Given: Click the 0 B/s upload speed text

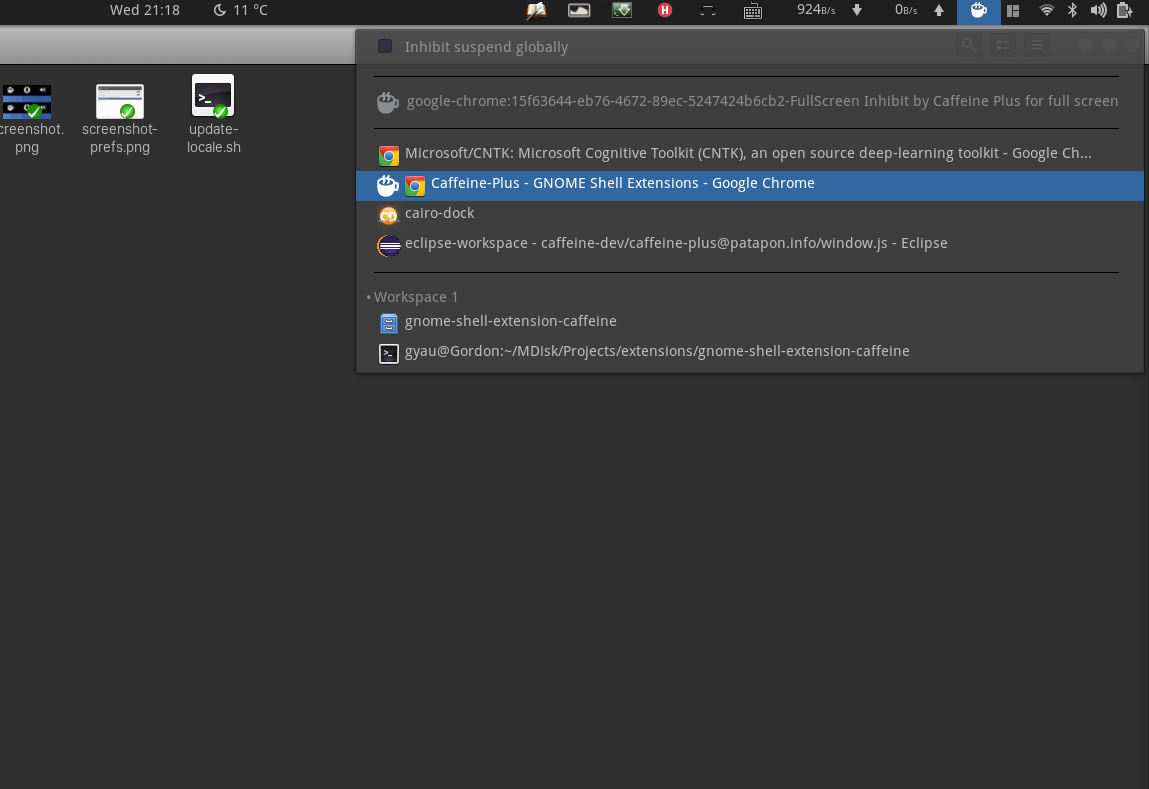Looking at the screenshot, I should tap(906, 10).
